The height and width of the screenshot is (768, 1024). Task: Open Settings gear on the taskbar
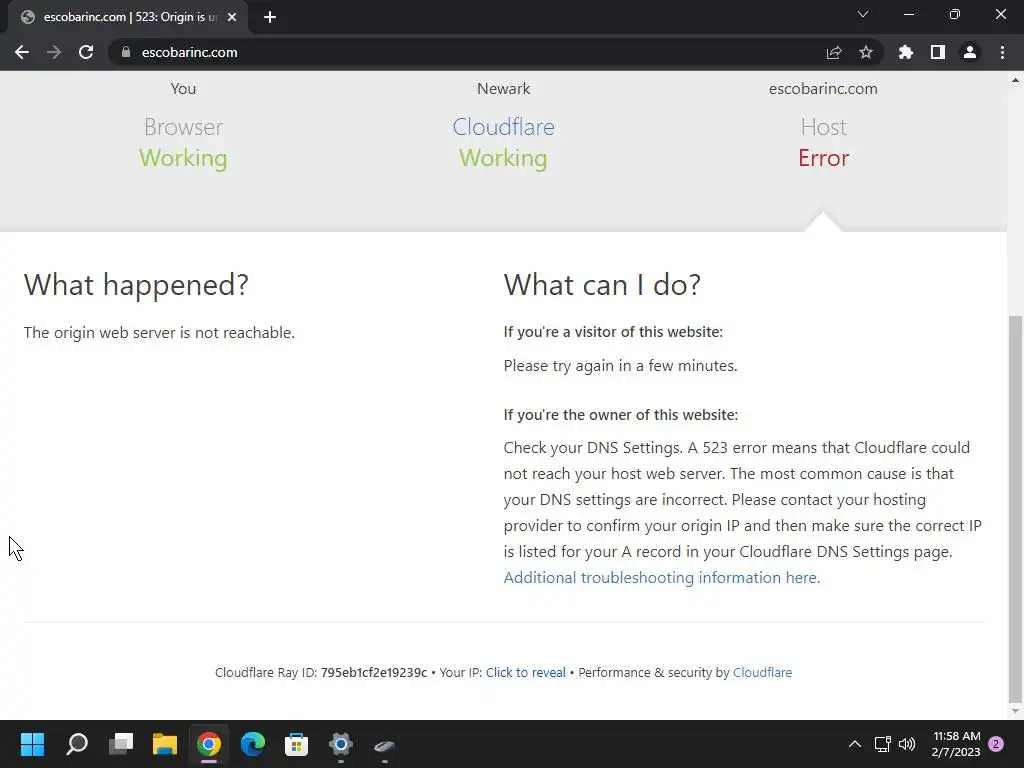click(x=341, y=744)
